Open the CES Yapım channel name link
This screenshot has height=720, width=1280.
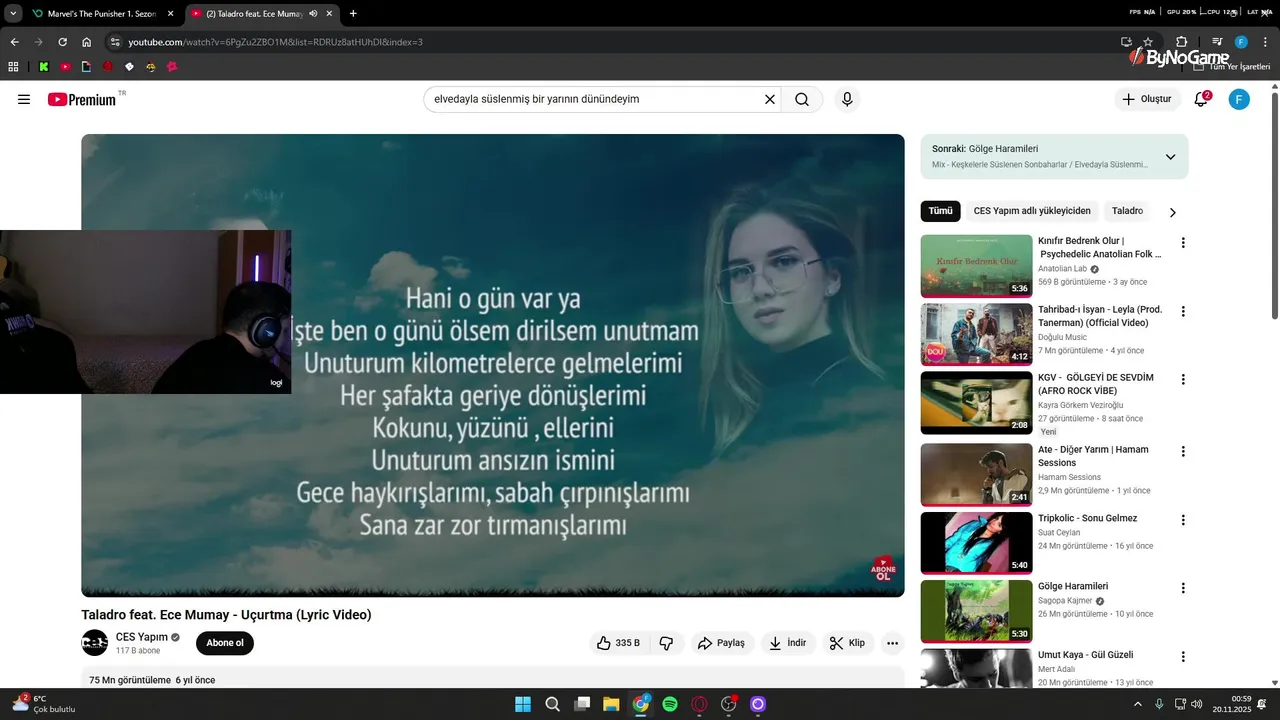click(141, 637)
